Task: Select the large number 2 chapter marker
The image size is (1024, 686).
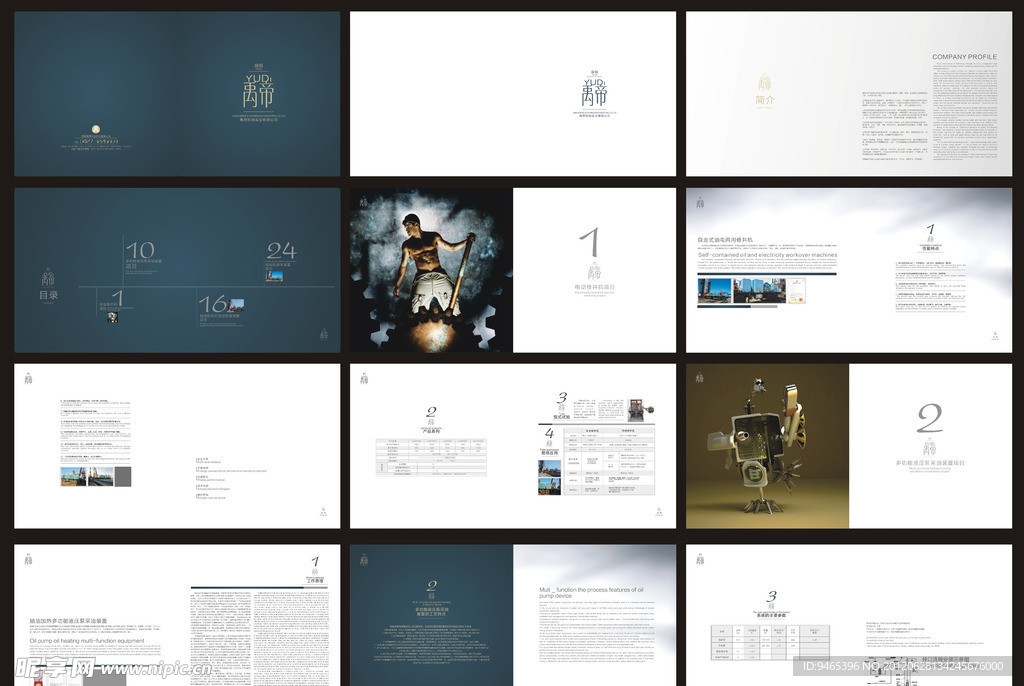Action: pos(929,418)
